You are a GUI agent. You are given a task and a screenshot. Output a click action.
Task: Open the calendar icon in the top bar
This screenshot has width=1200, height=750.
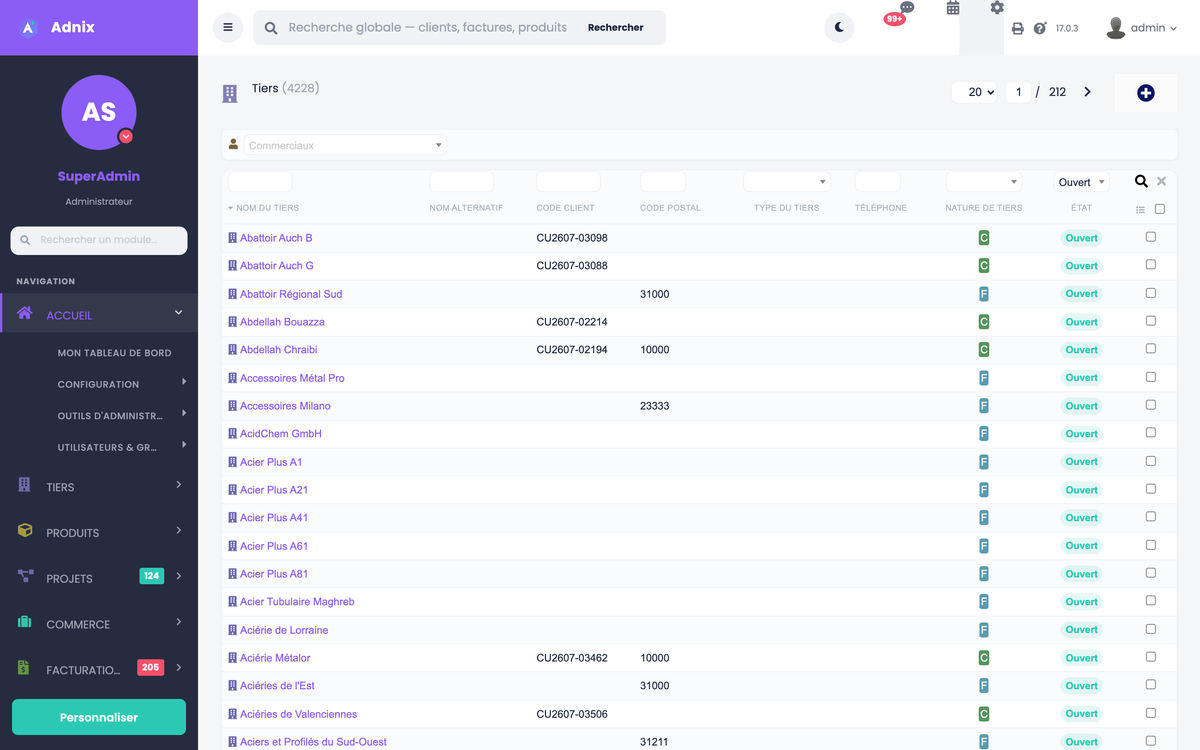(x=953, y=8)
